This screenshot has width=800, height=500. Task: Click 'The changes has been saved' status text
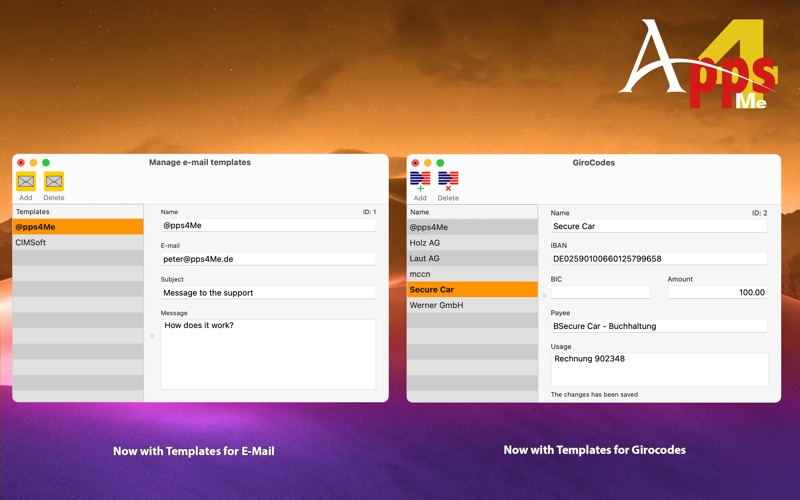click(594, 394)
